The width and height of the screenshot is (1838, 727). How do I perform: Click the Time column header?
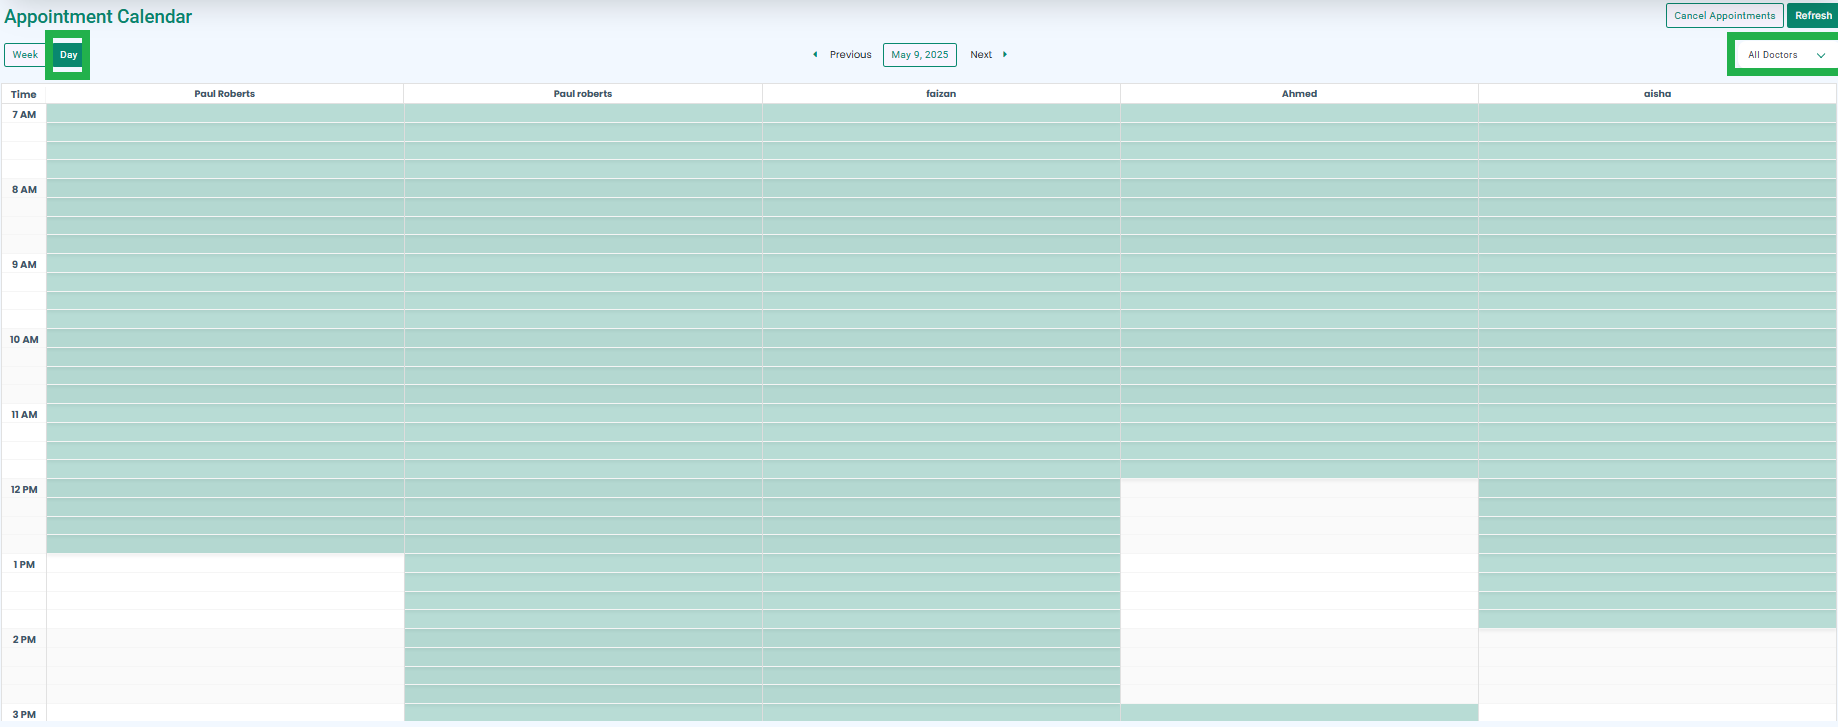click(24, 94)
